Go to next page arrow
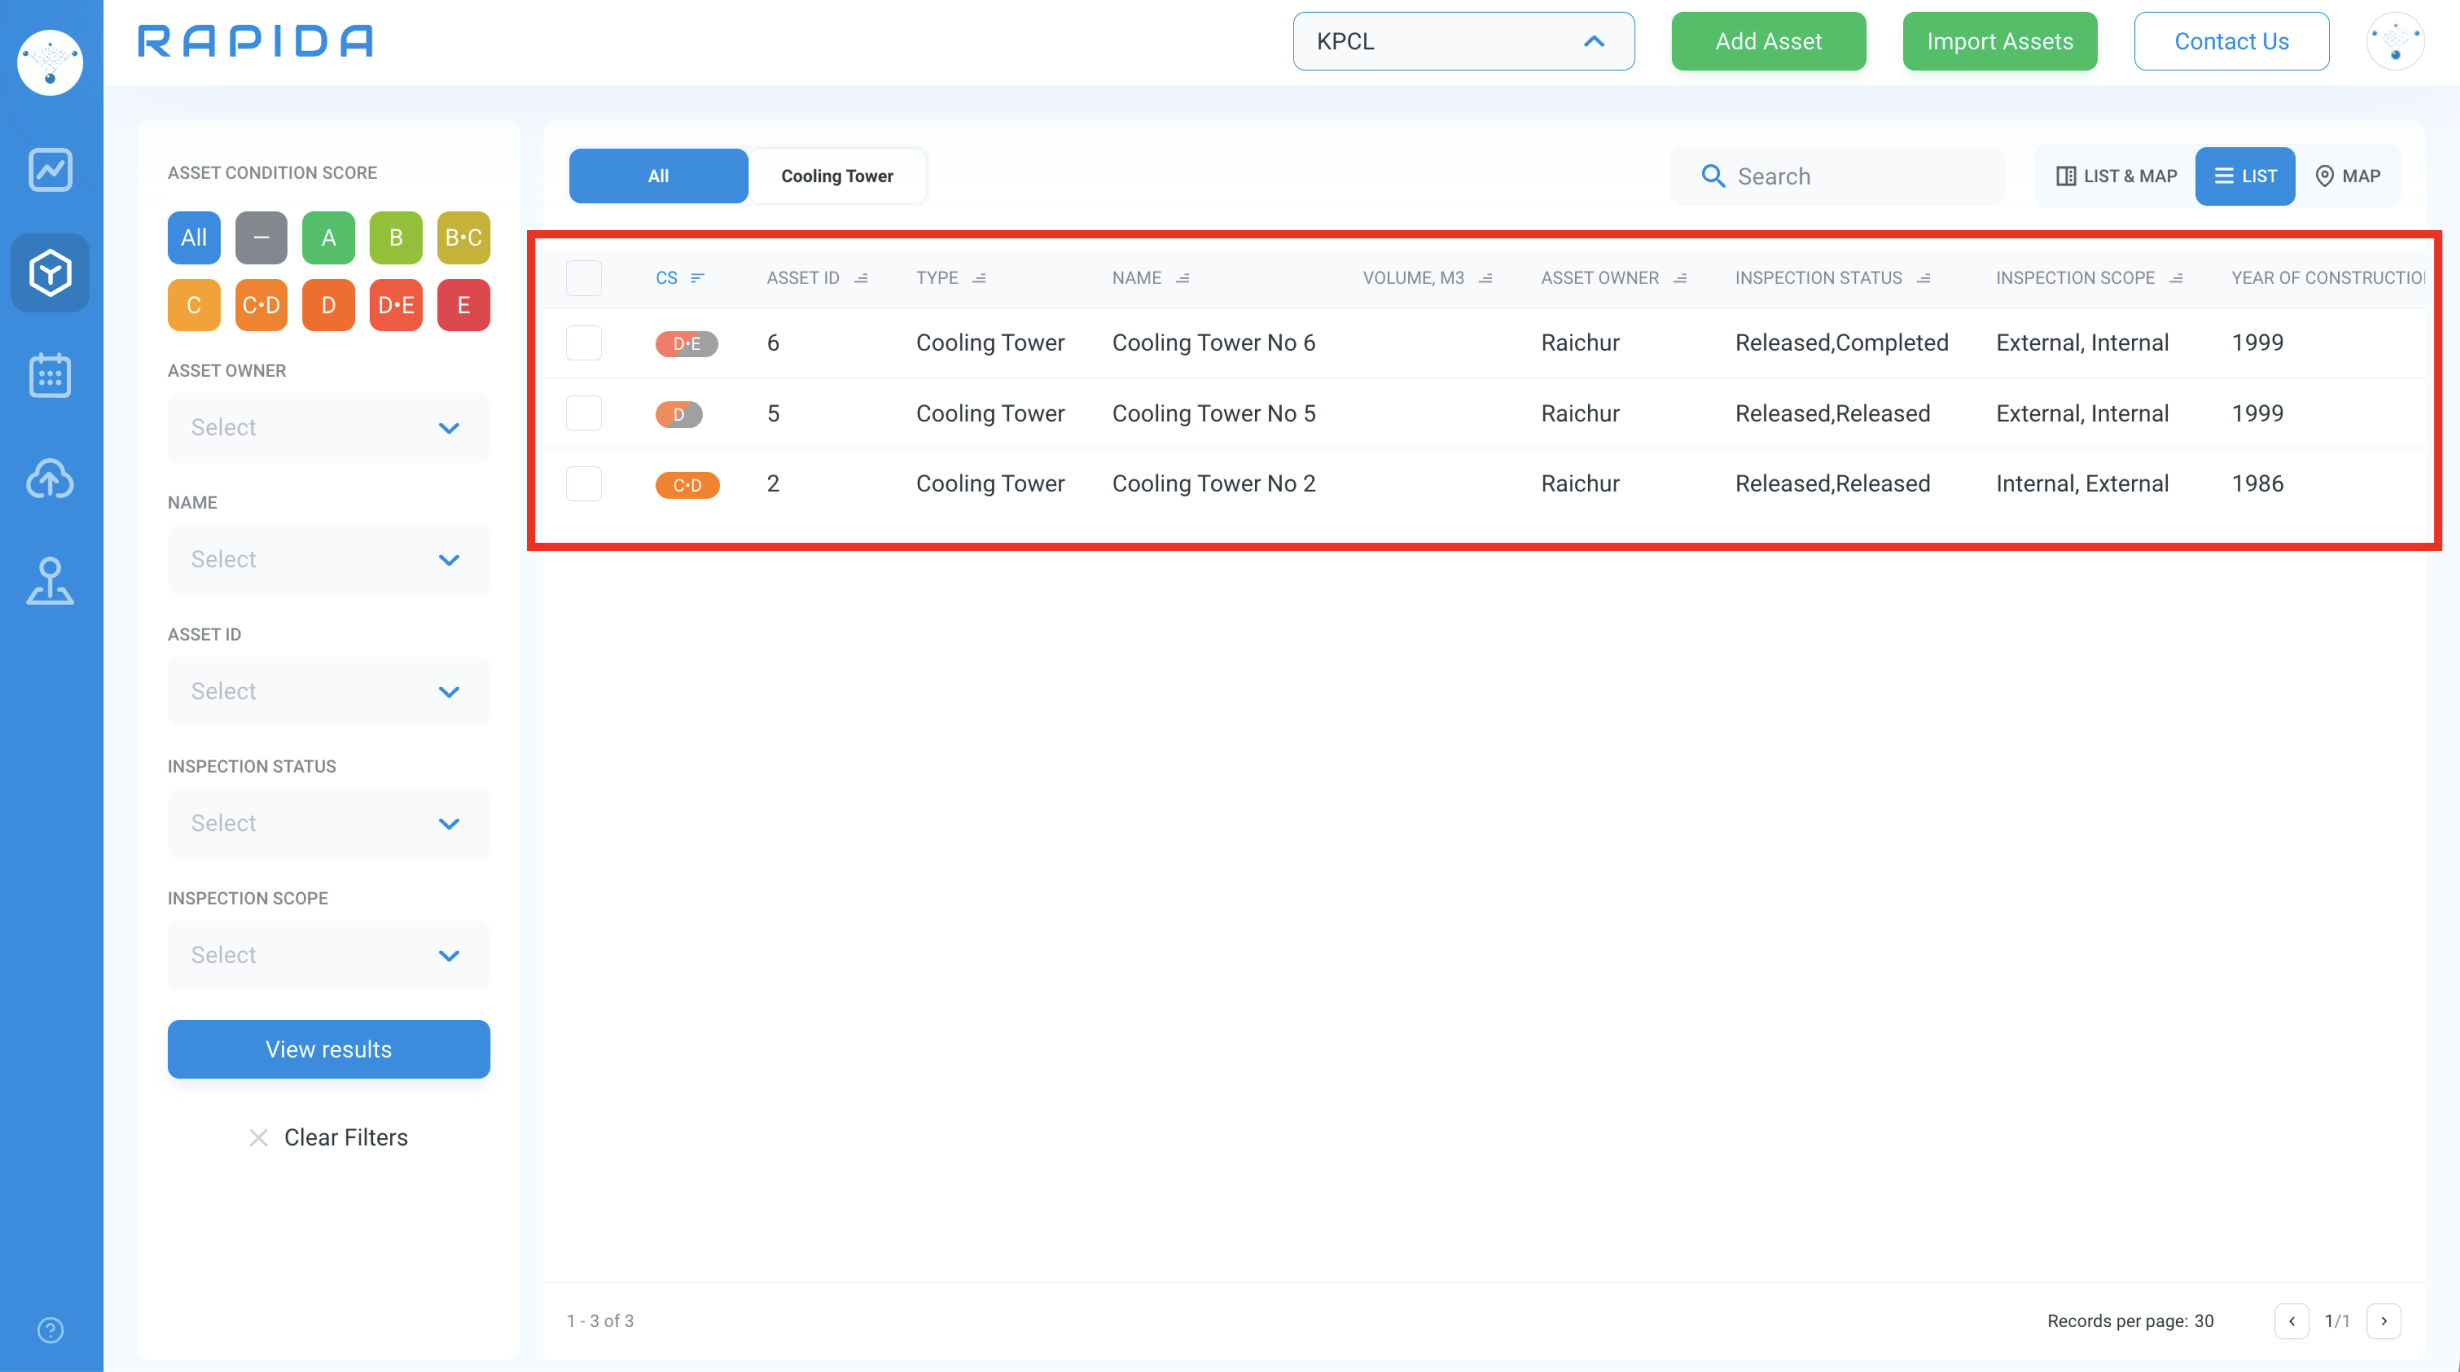Viewport: 2460px width, 1372px height. click(2384, 1321)
